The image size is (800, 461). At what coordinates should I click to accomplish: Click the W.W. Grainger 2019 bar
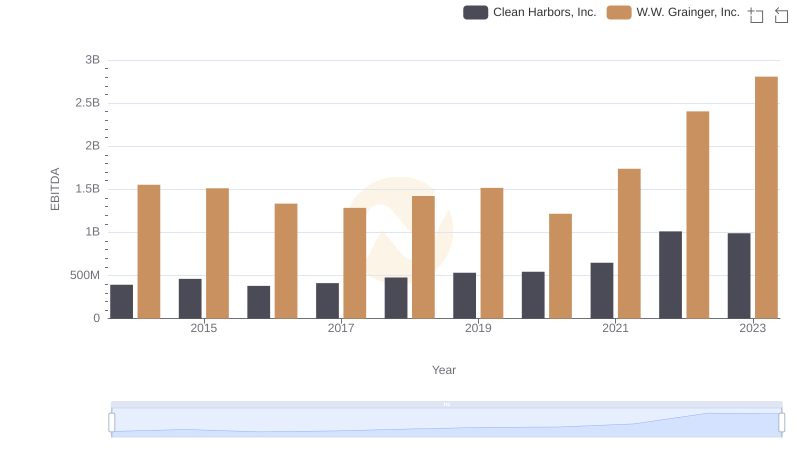(492, 253)
